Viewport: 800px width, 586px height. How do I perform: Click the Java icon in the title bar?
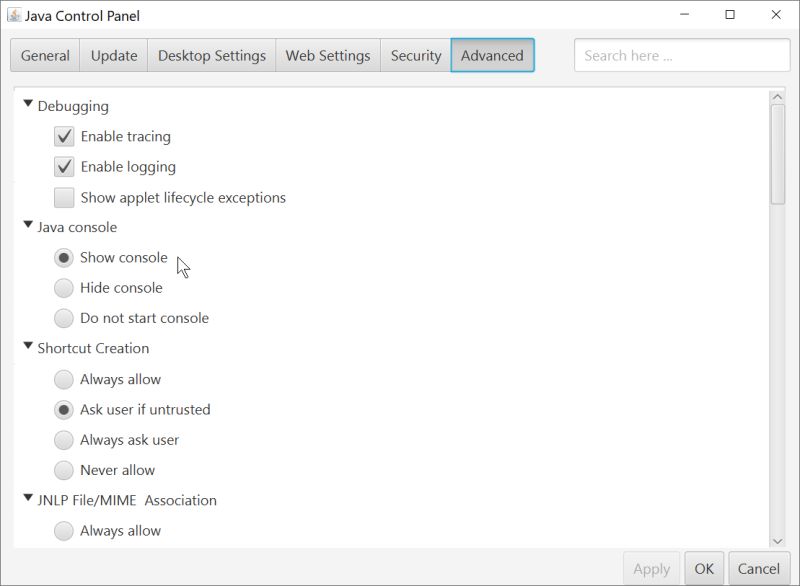tap(14, 15)
